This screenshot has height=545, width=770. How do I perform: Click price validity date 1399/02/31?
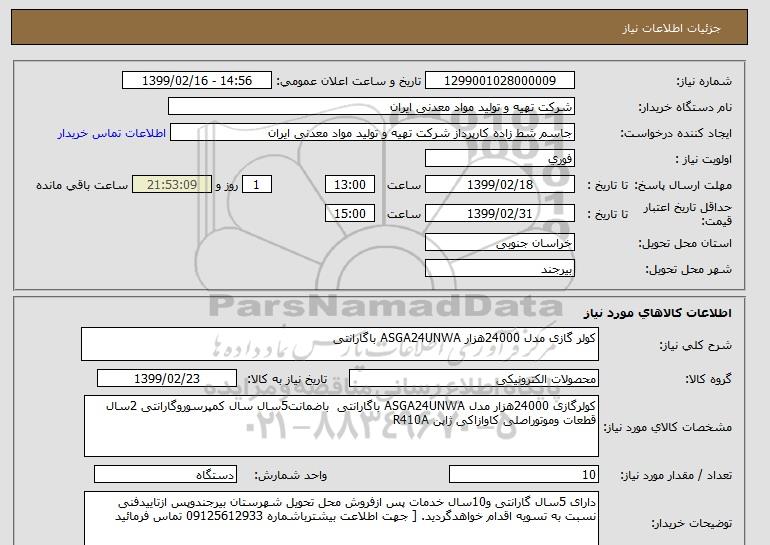499,214
